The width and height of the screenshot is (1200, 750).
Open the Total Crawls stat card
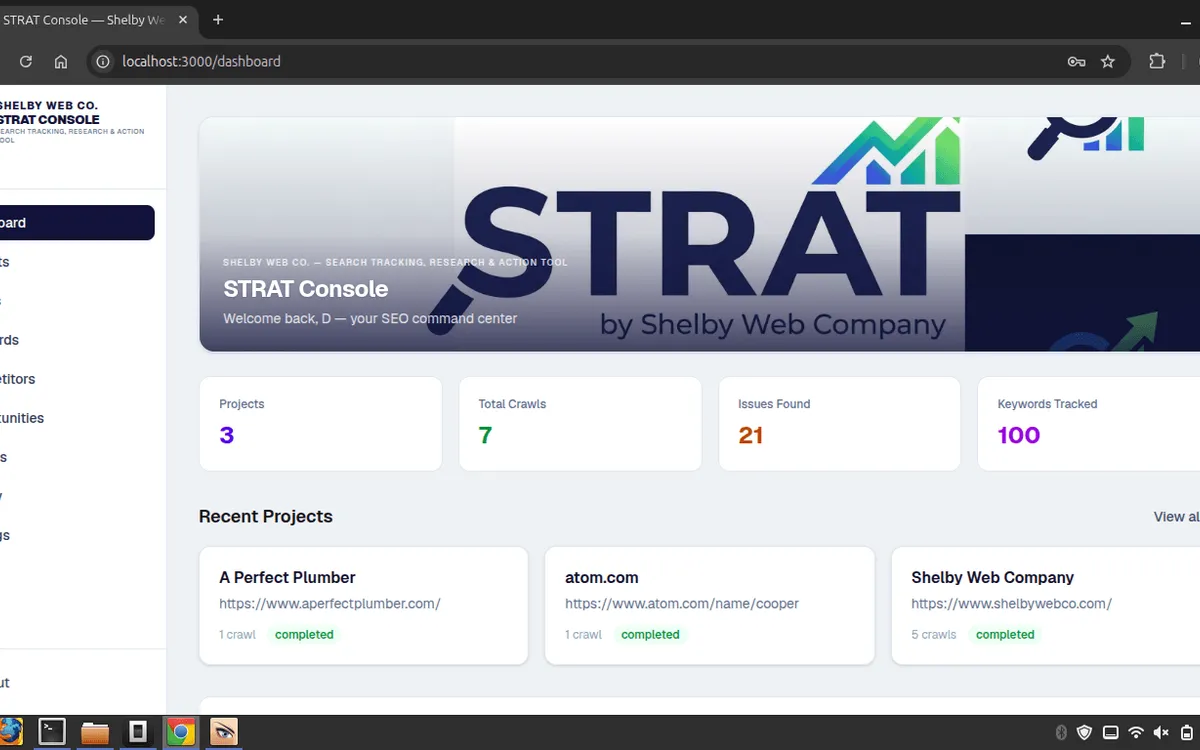pos(580,424)
